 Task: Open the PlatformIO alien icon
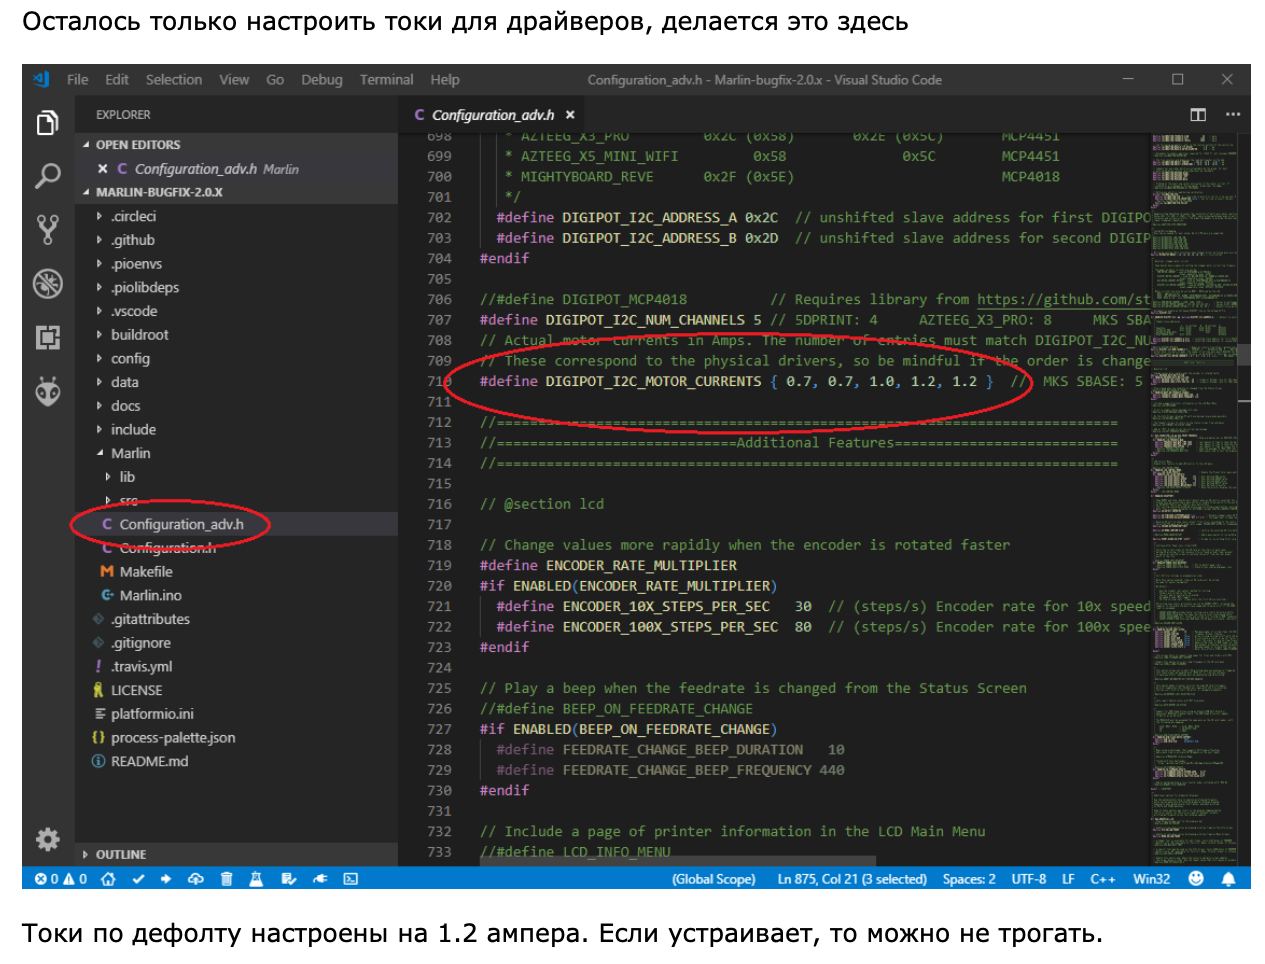pos(47,391)
